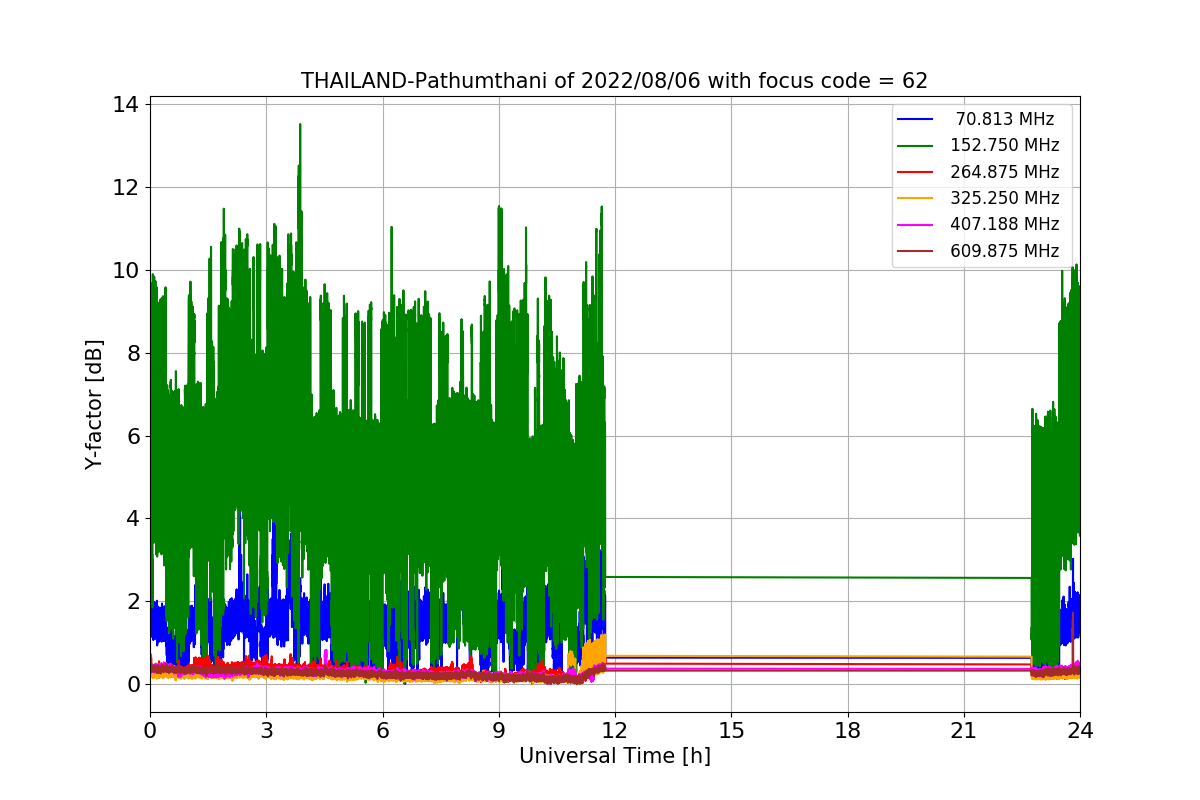
Task: Click the 'Y-factor [dB]' axis label
Action: click(x=94, y=404)
